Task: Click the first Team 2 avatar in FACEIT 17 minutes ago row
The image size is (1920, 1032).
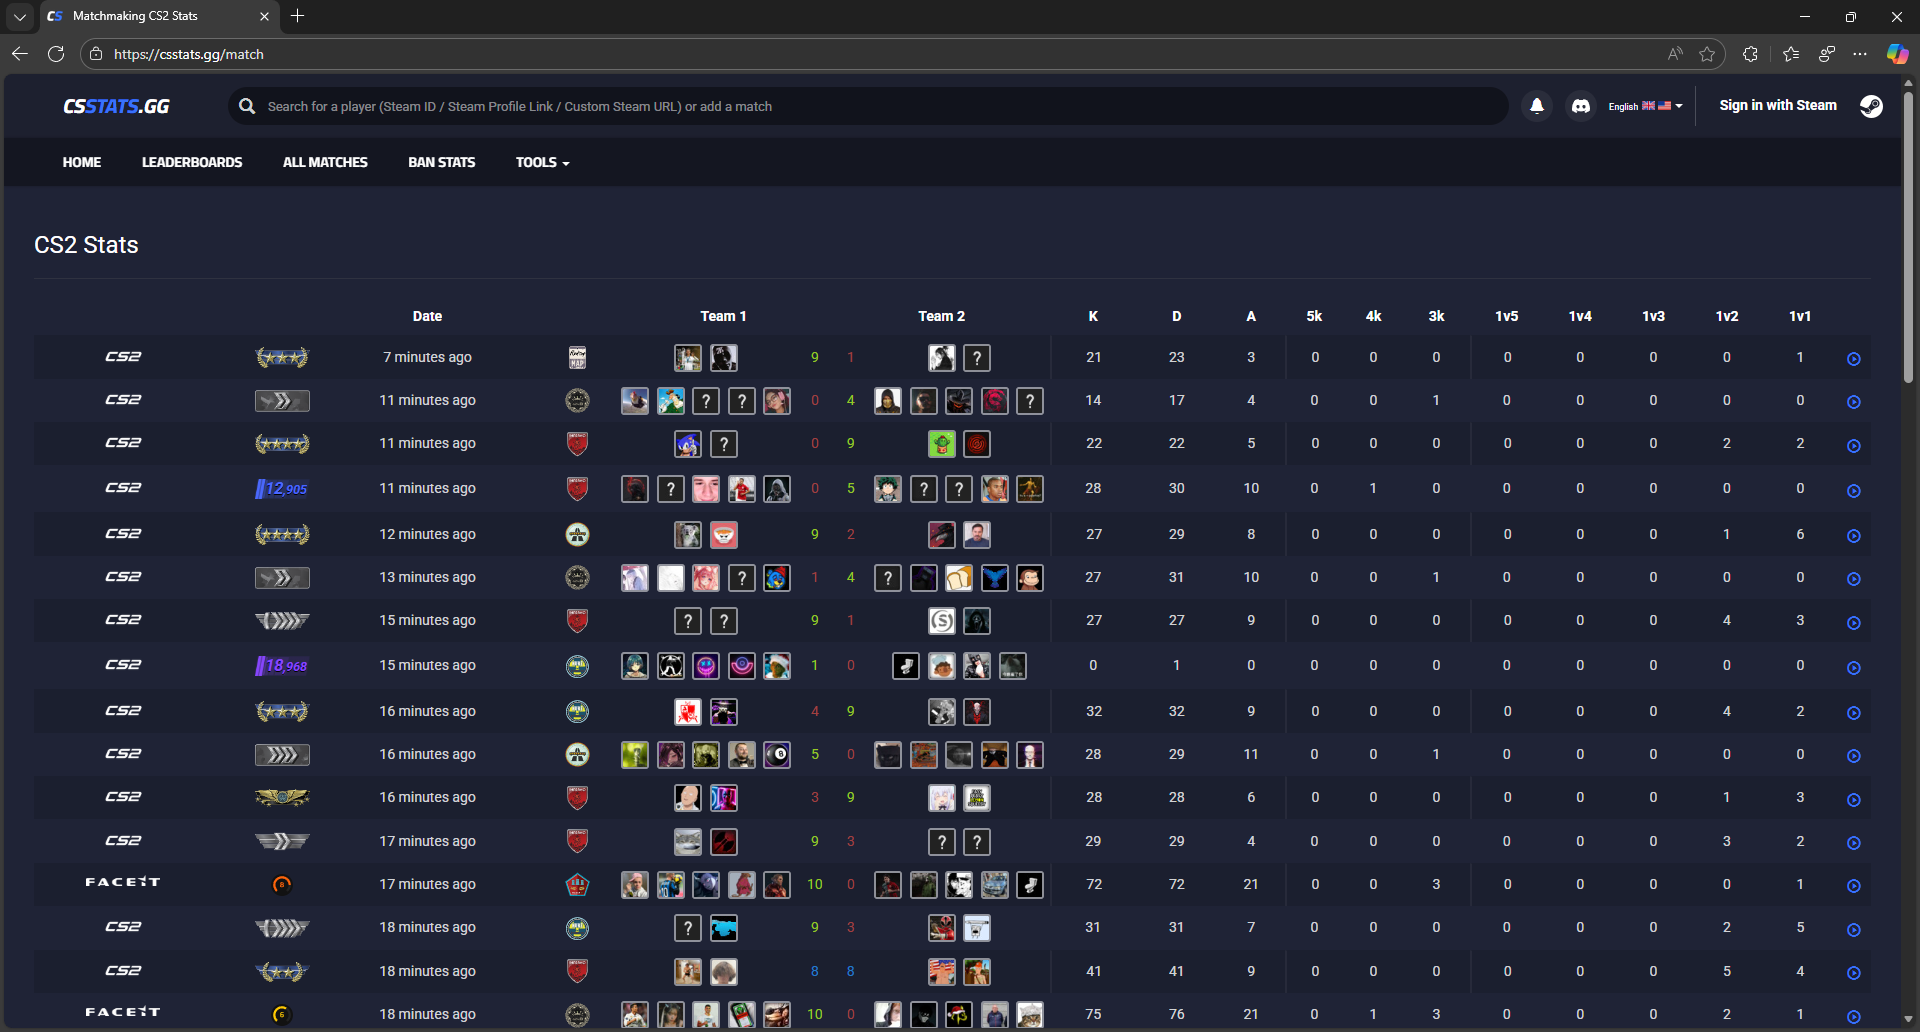Action: click(x=888, y=884)
